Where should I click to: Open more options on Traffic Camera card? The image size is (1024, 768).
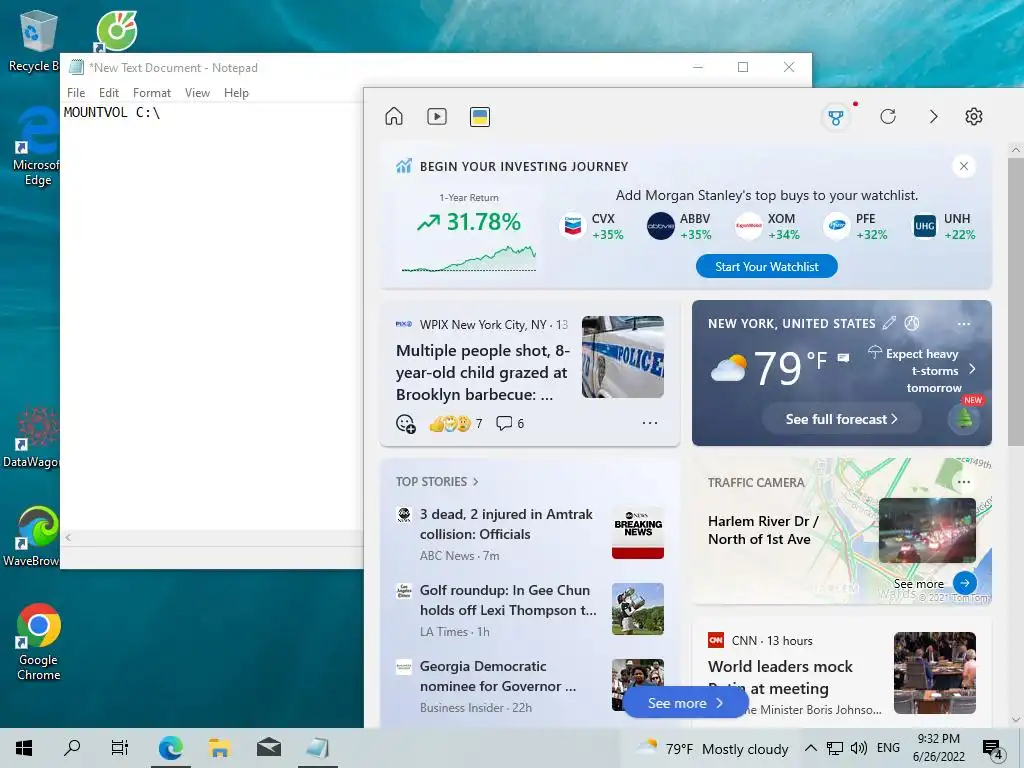point(963,482)
